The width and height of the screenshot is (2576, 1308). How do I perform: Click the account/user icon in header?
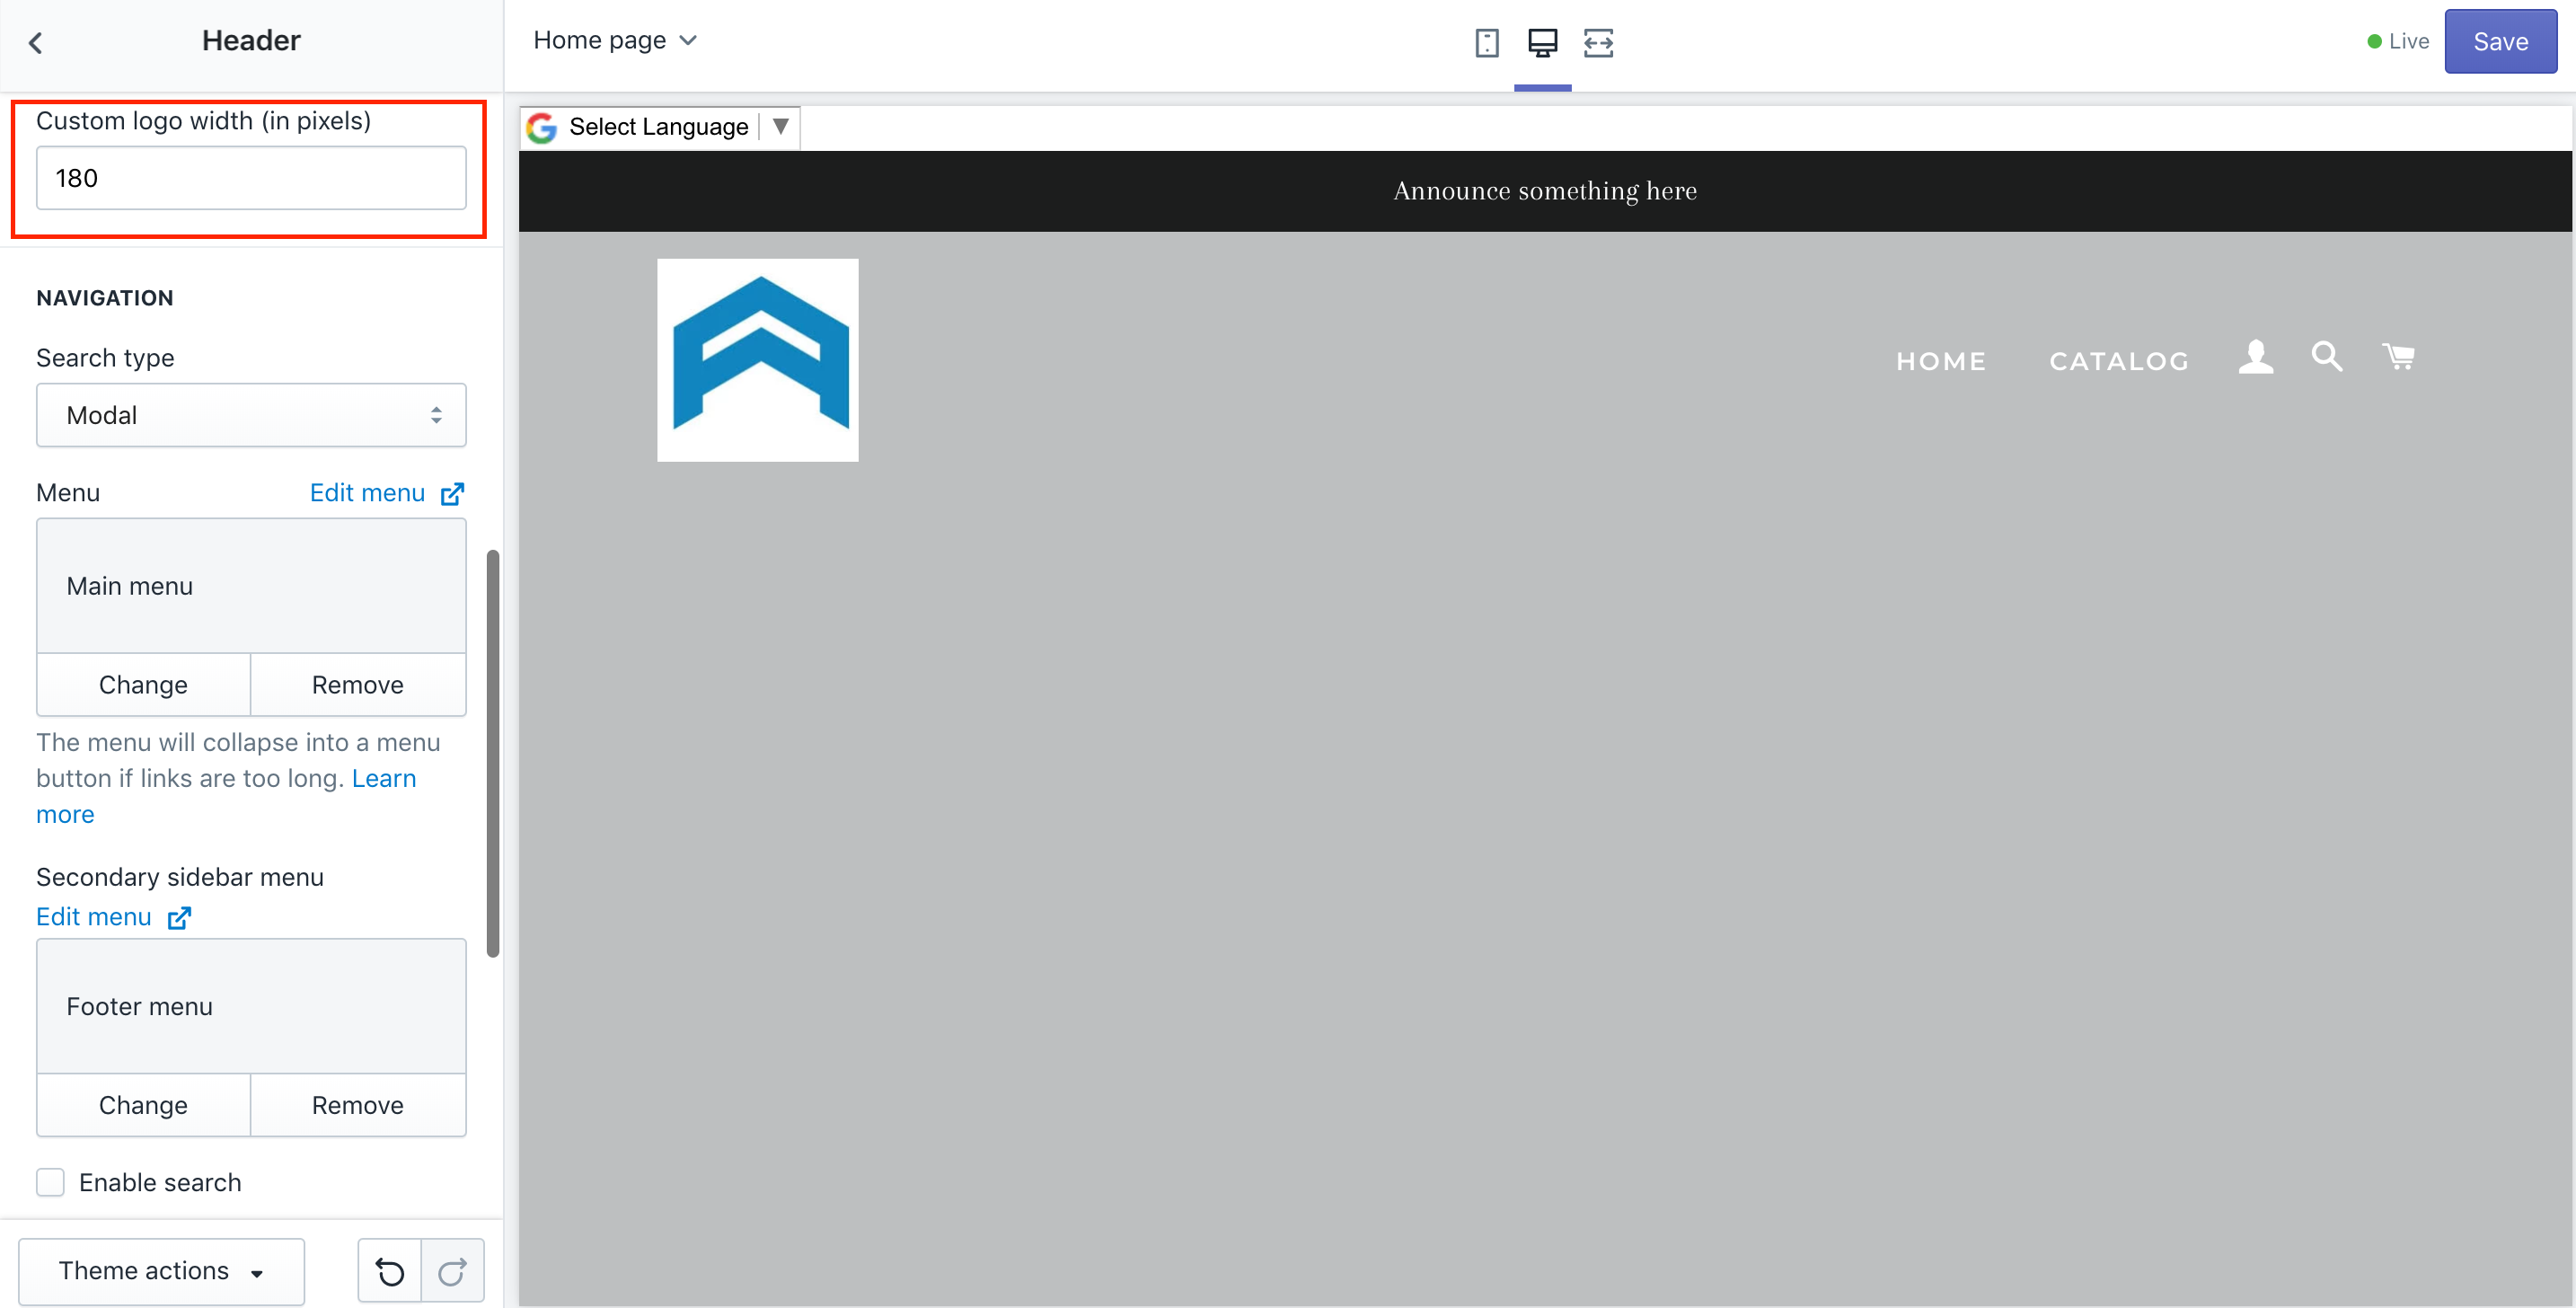click(2256, 356)
